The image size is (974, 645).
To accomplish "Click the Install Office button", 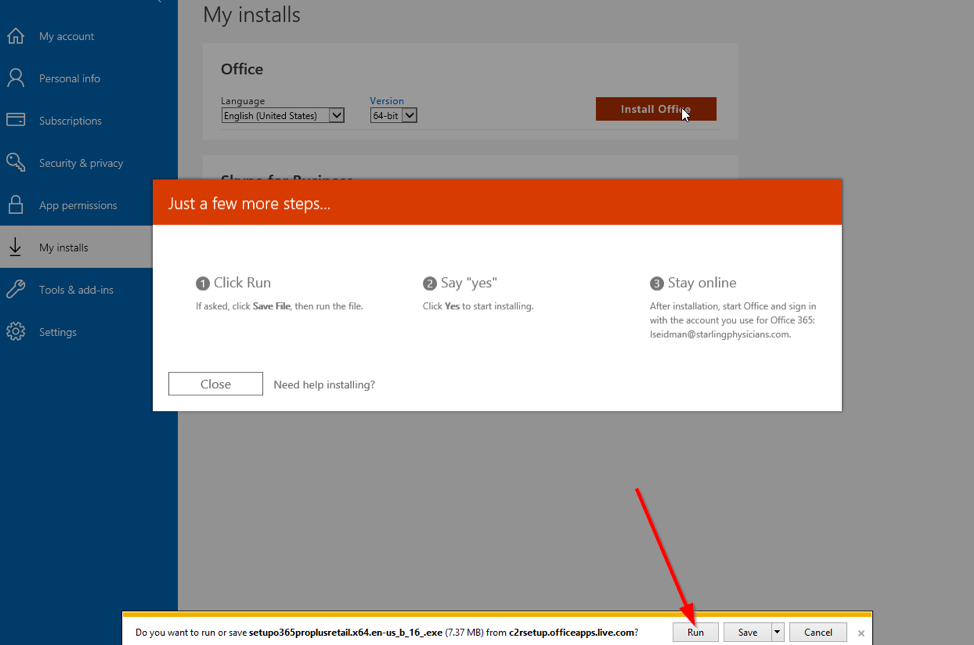I will pyautogui.click(x=656, y=108).
